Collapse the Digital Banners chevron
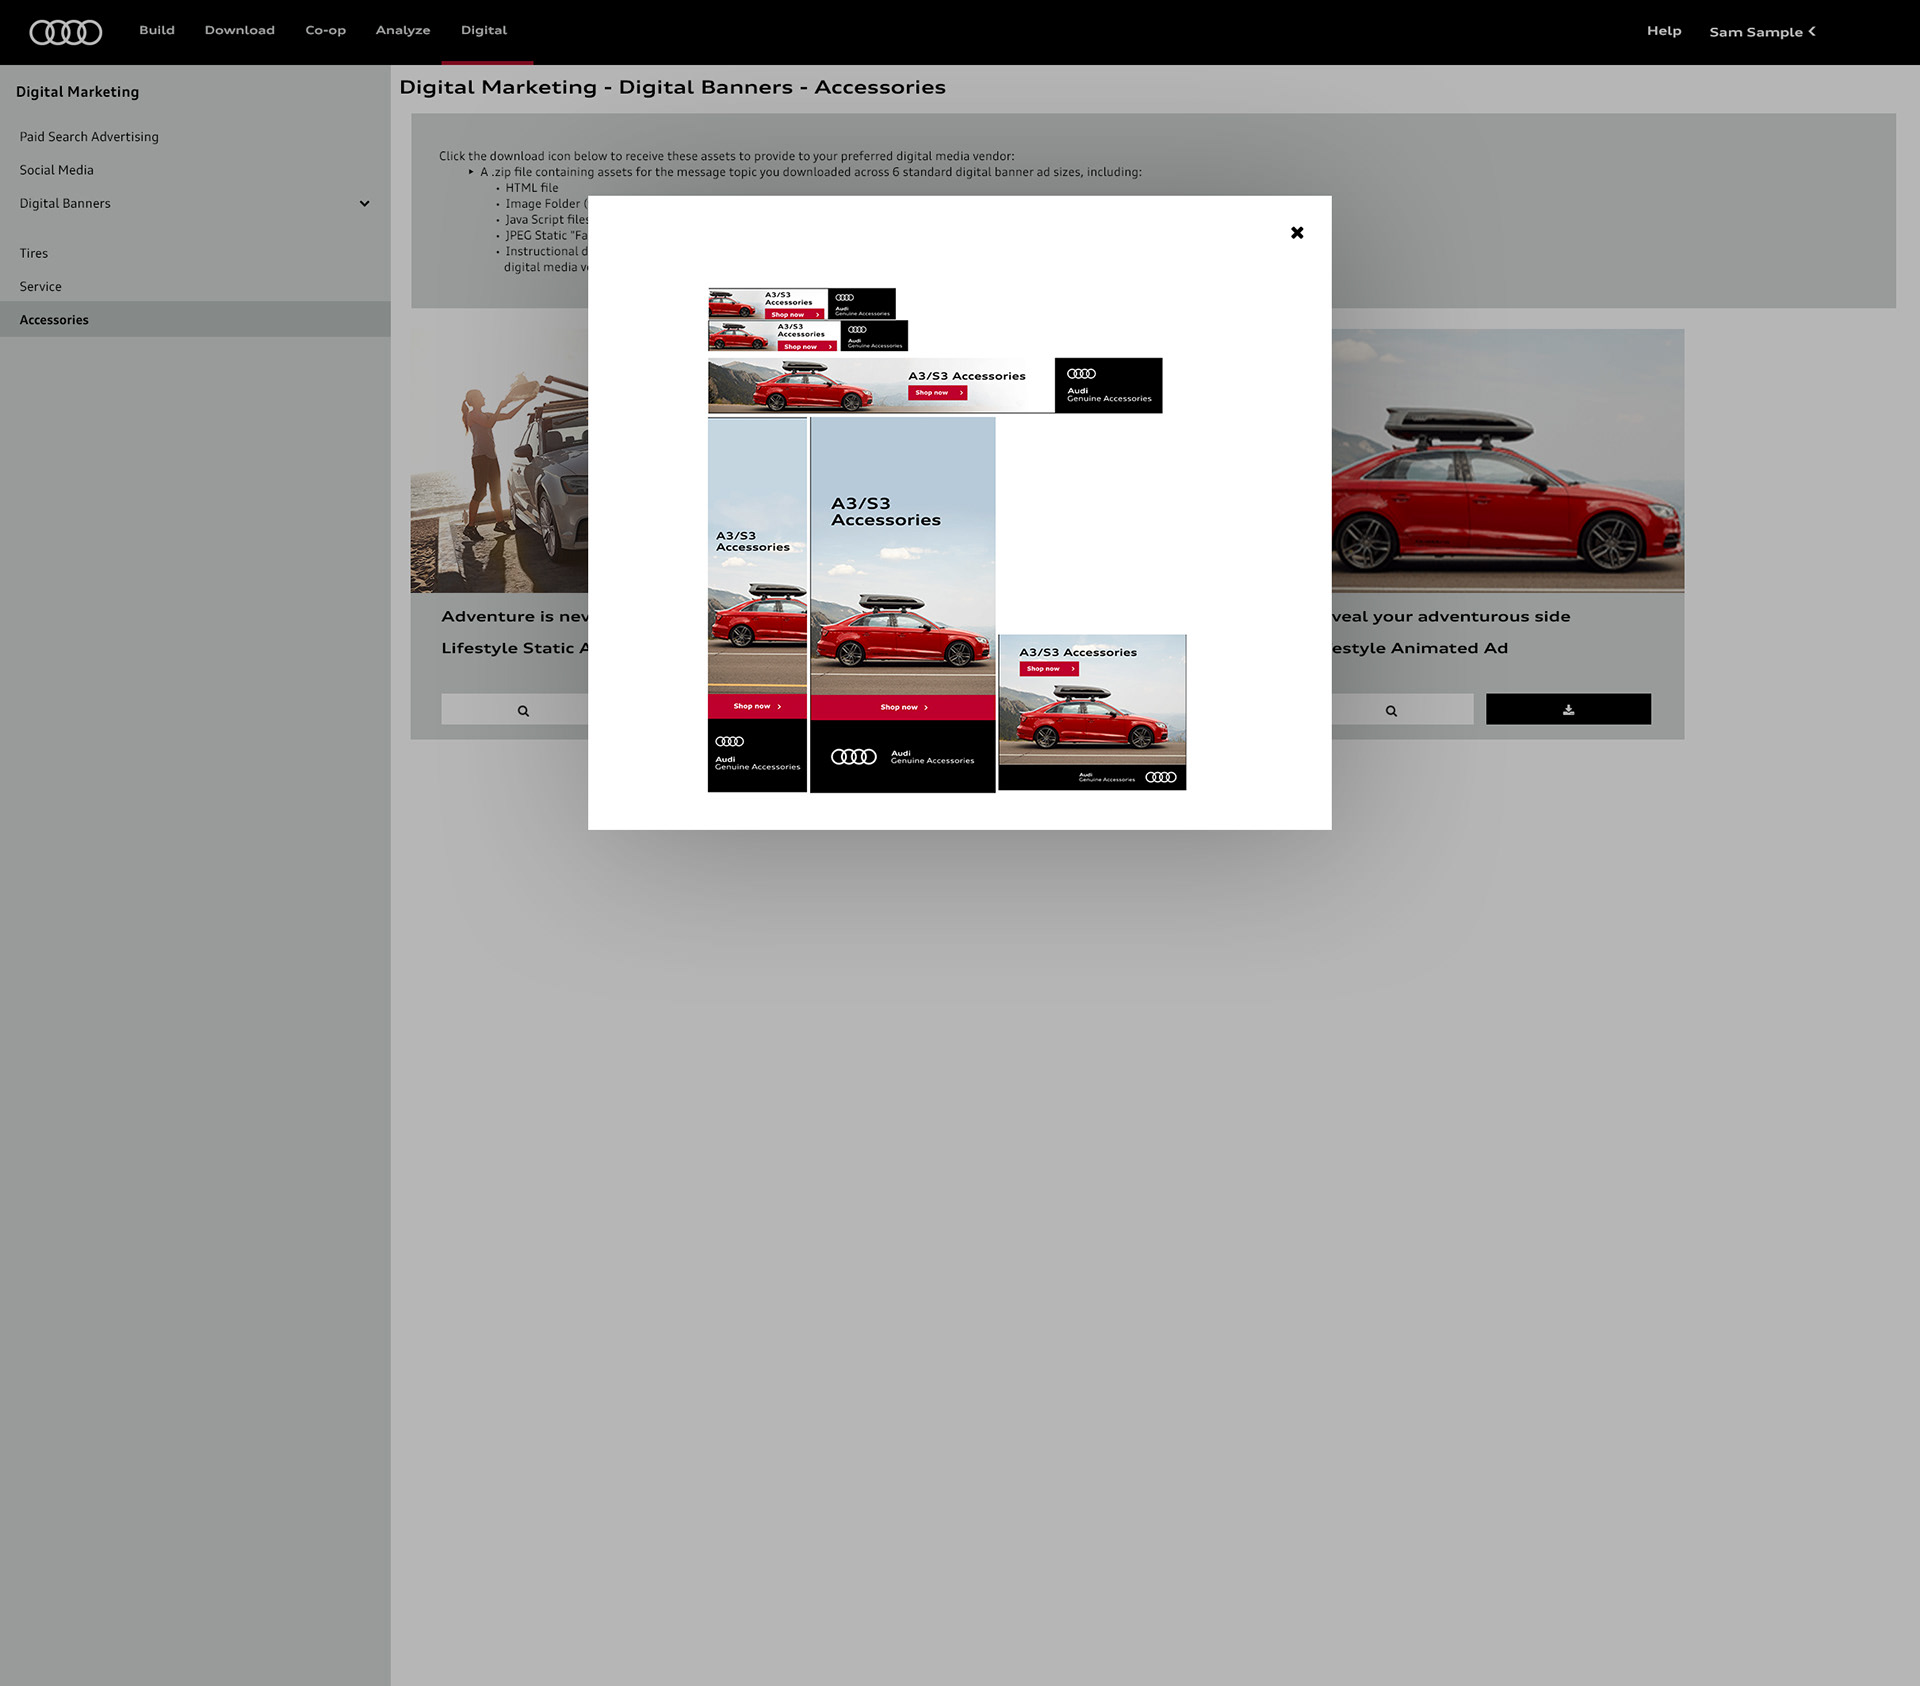 (x=364, y=204)
